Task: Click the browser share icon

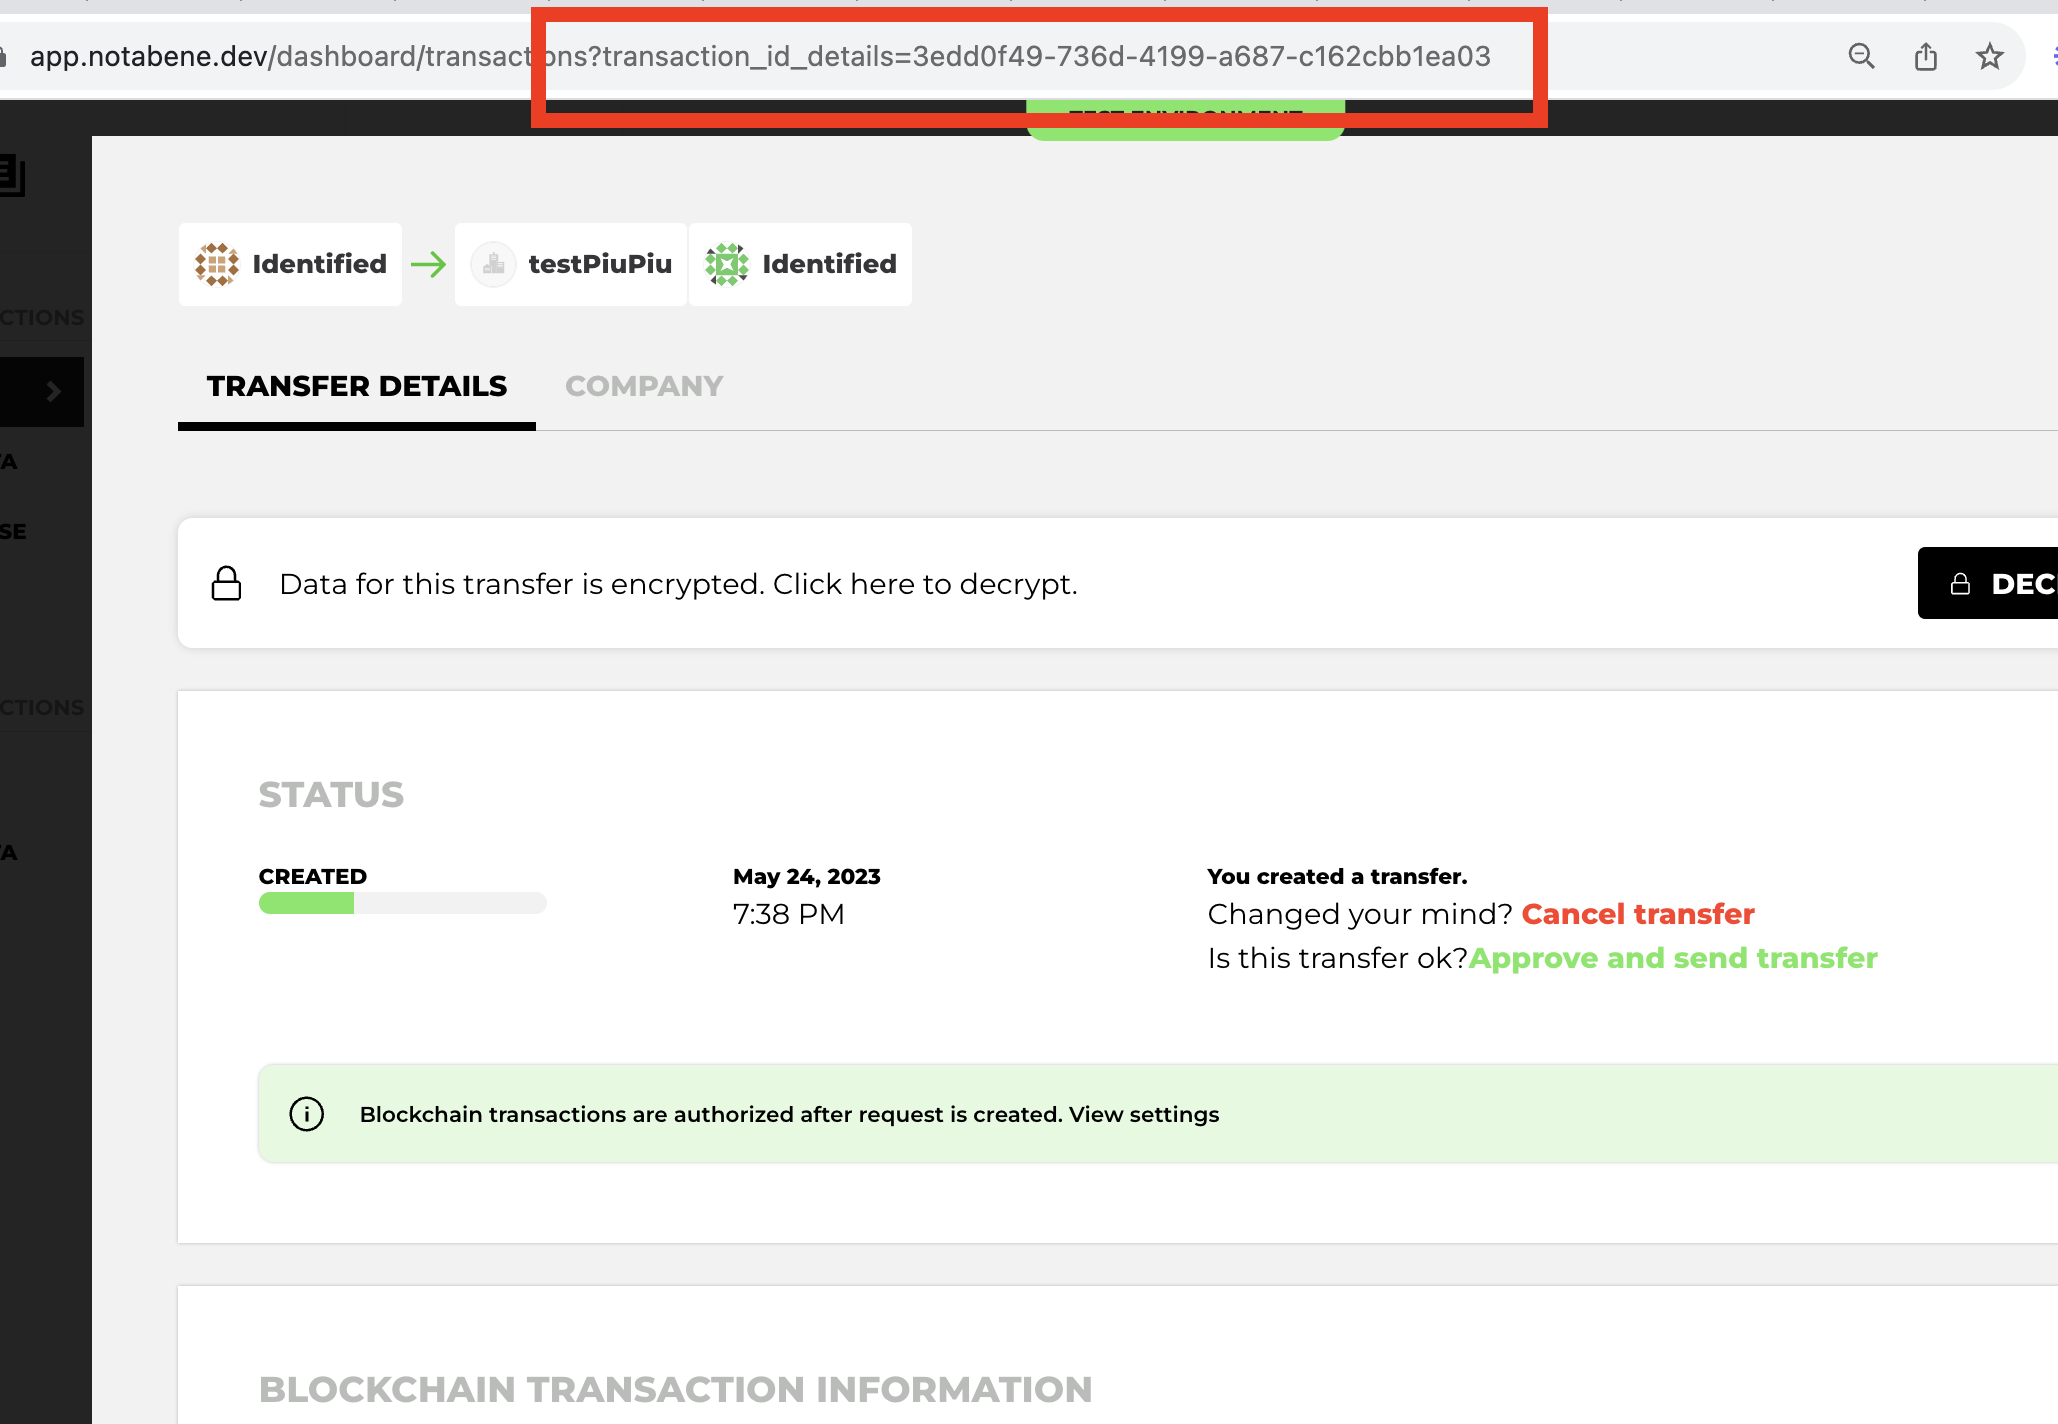Action: pos(1925,56)
